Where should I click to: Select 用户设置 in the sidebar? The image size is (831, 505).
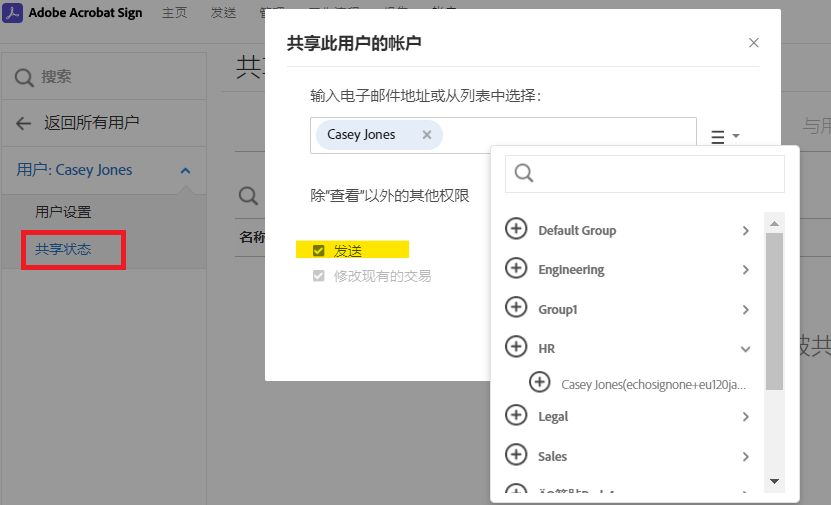(x=63, y=212)
